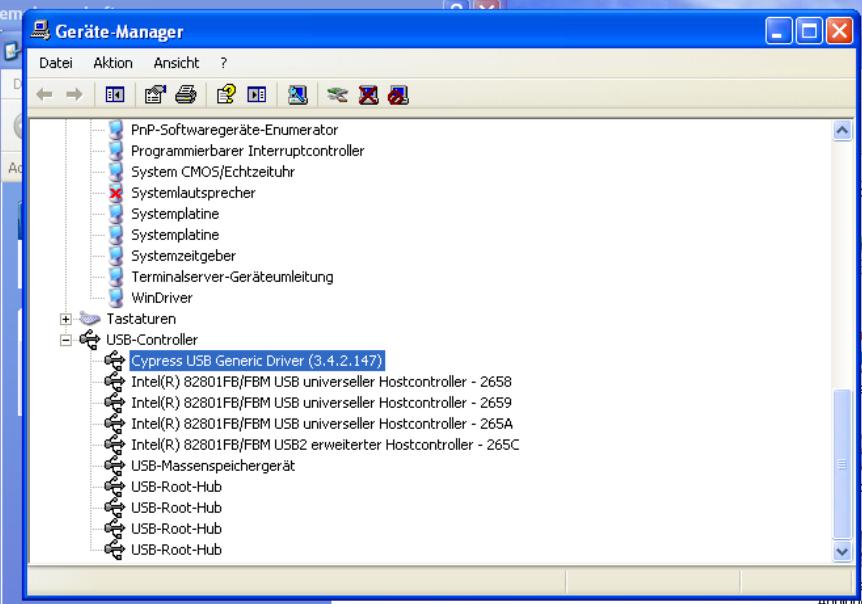Select the Tastaturen tree node
The width and height of the screenshot is (862, 604).
point(141,319)
